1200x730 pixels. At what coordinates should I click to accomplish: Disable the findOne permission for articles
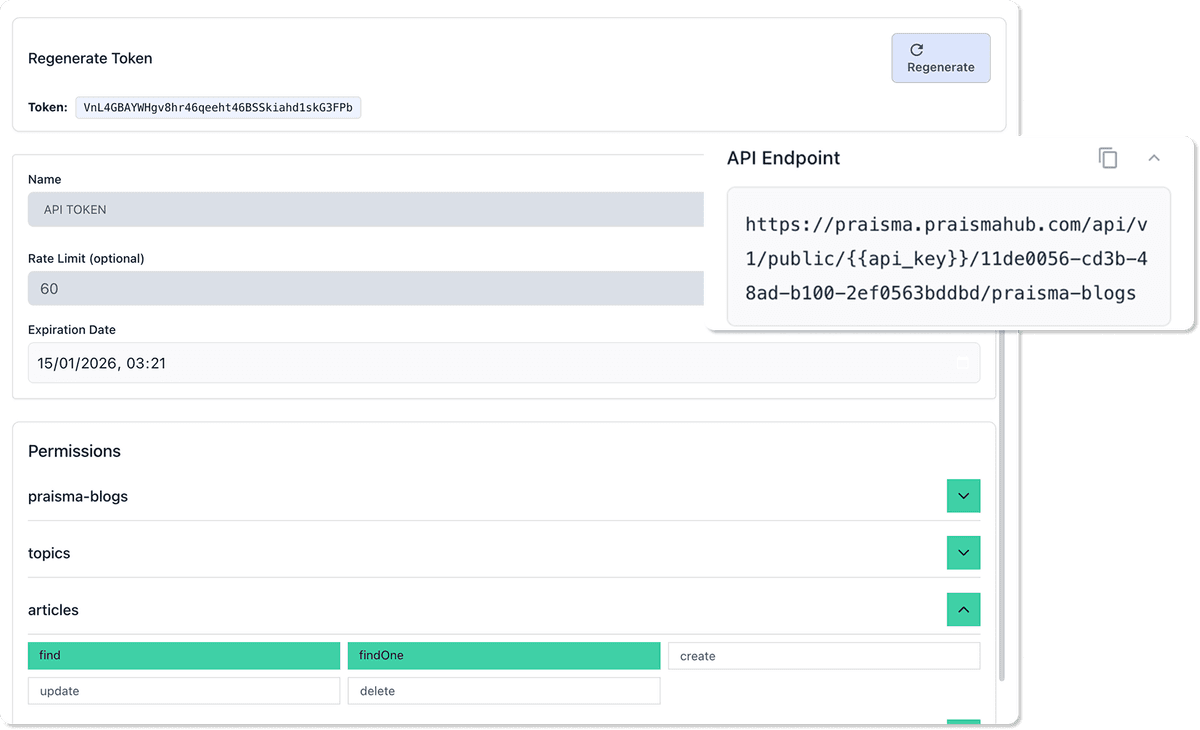[x=503, y=655]
